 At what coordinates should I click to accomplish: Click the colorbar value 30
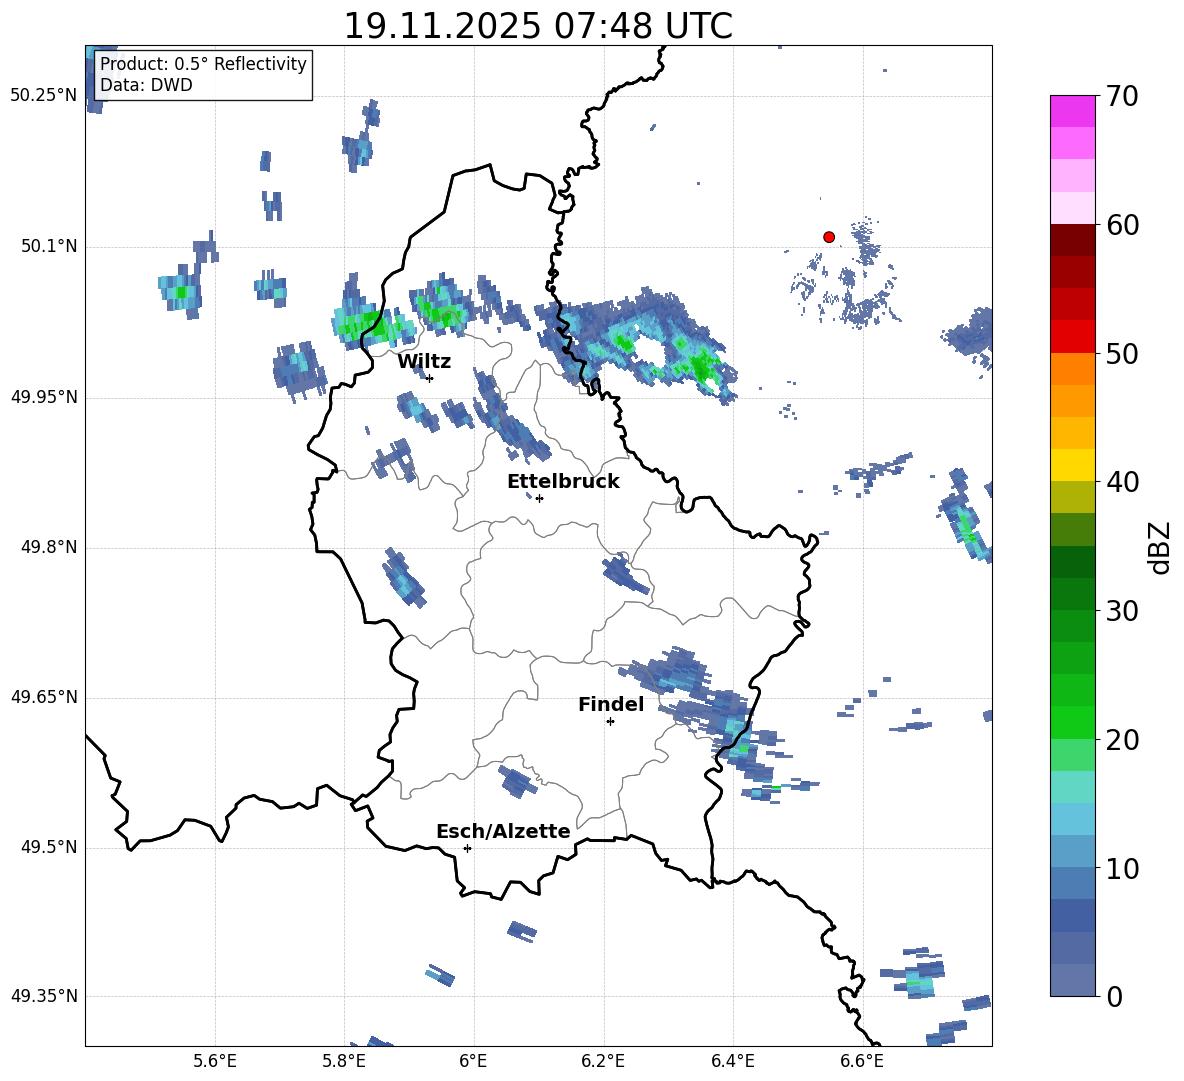(x=1121, y=611)
